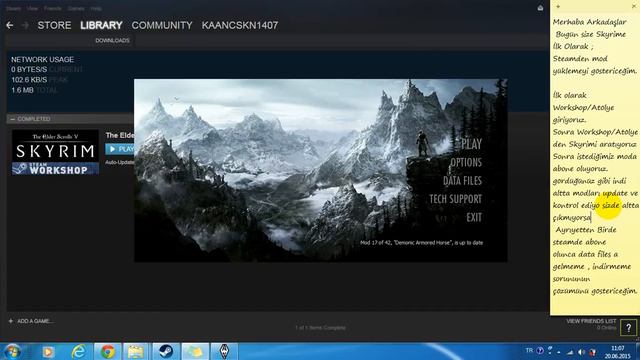The height and width of the screenshot is (360, 640).
Task: Switch to the LIBRARY section
Action: tap(101, 25)
